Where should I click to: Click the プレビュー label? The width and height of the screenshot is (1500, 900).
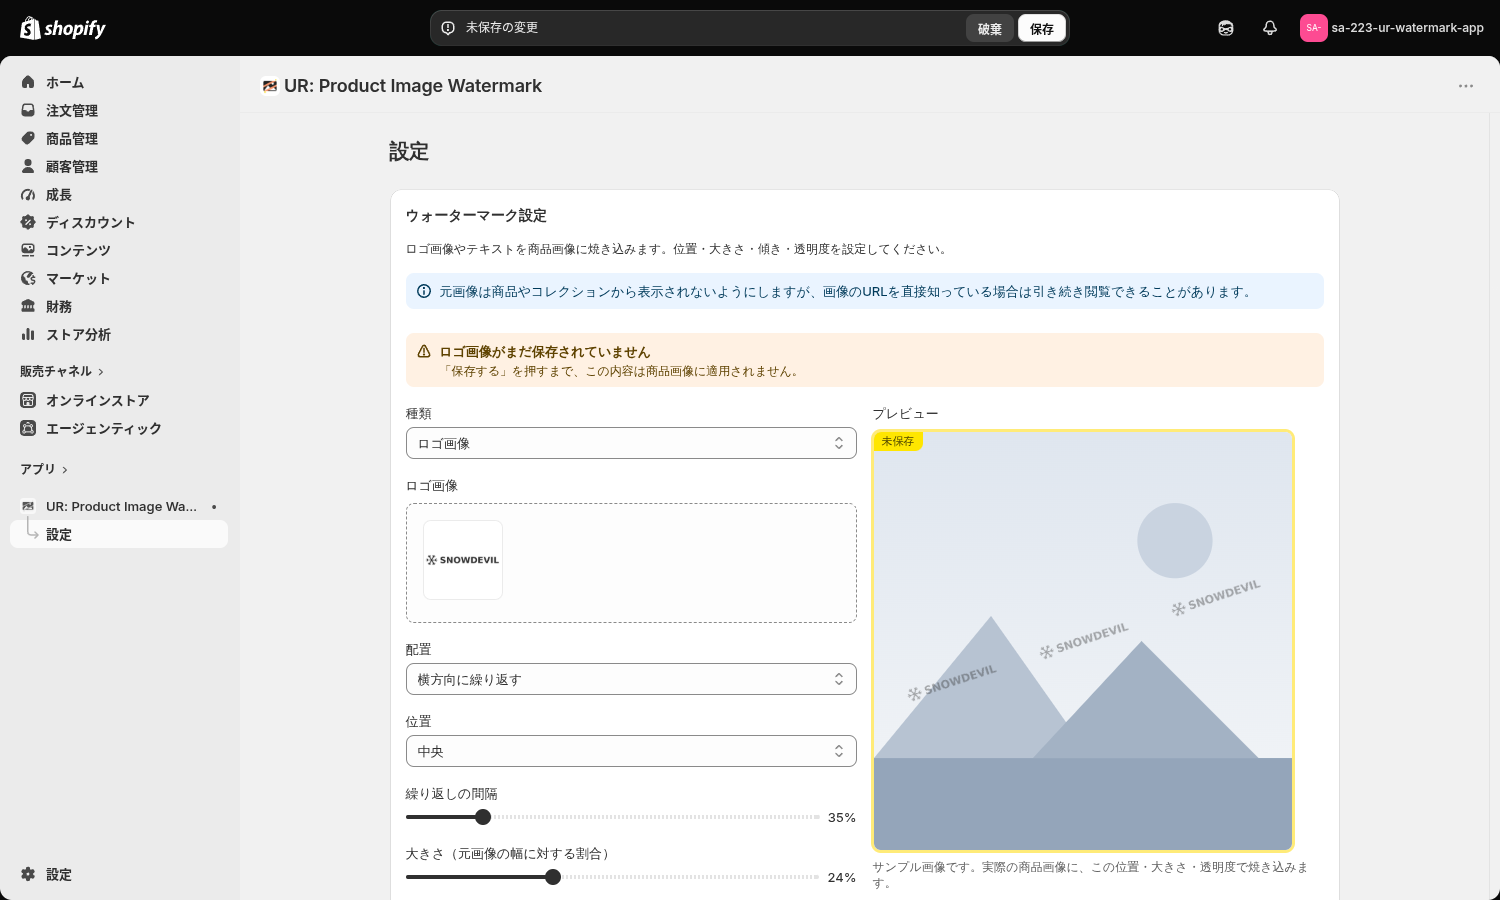[905, 414]
